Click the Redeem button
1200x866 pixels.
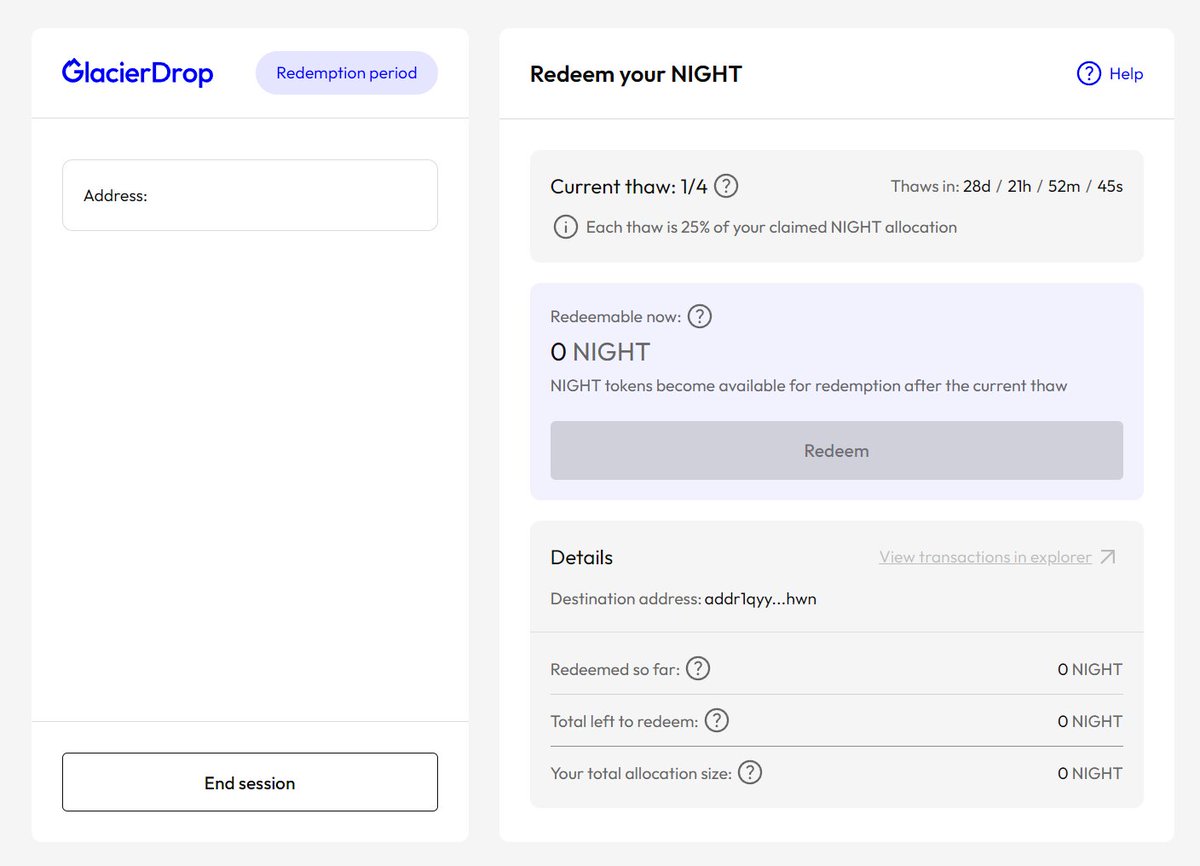coord(836,450)
